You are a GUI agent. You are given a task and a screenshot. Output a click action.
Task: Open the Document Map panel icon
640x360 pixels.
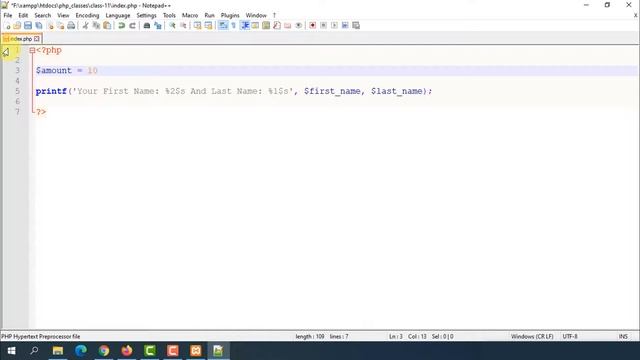[x=266, y=26]
